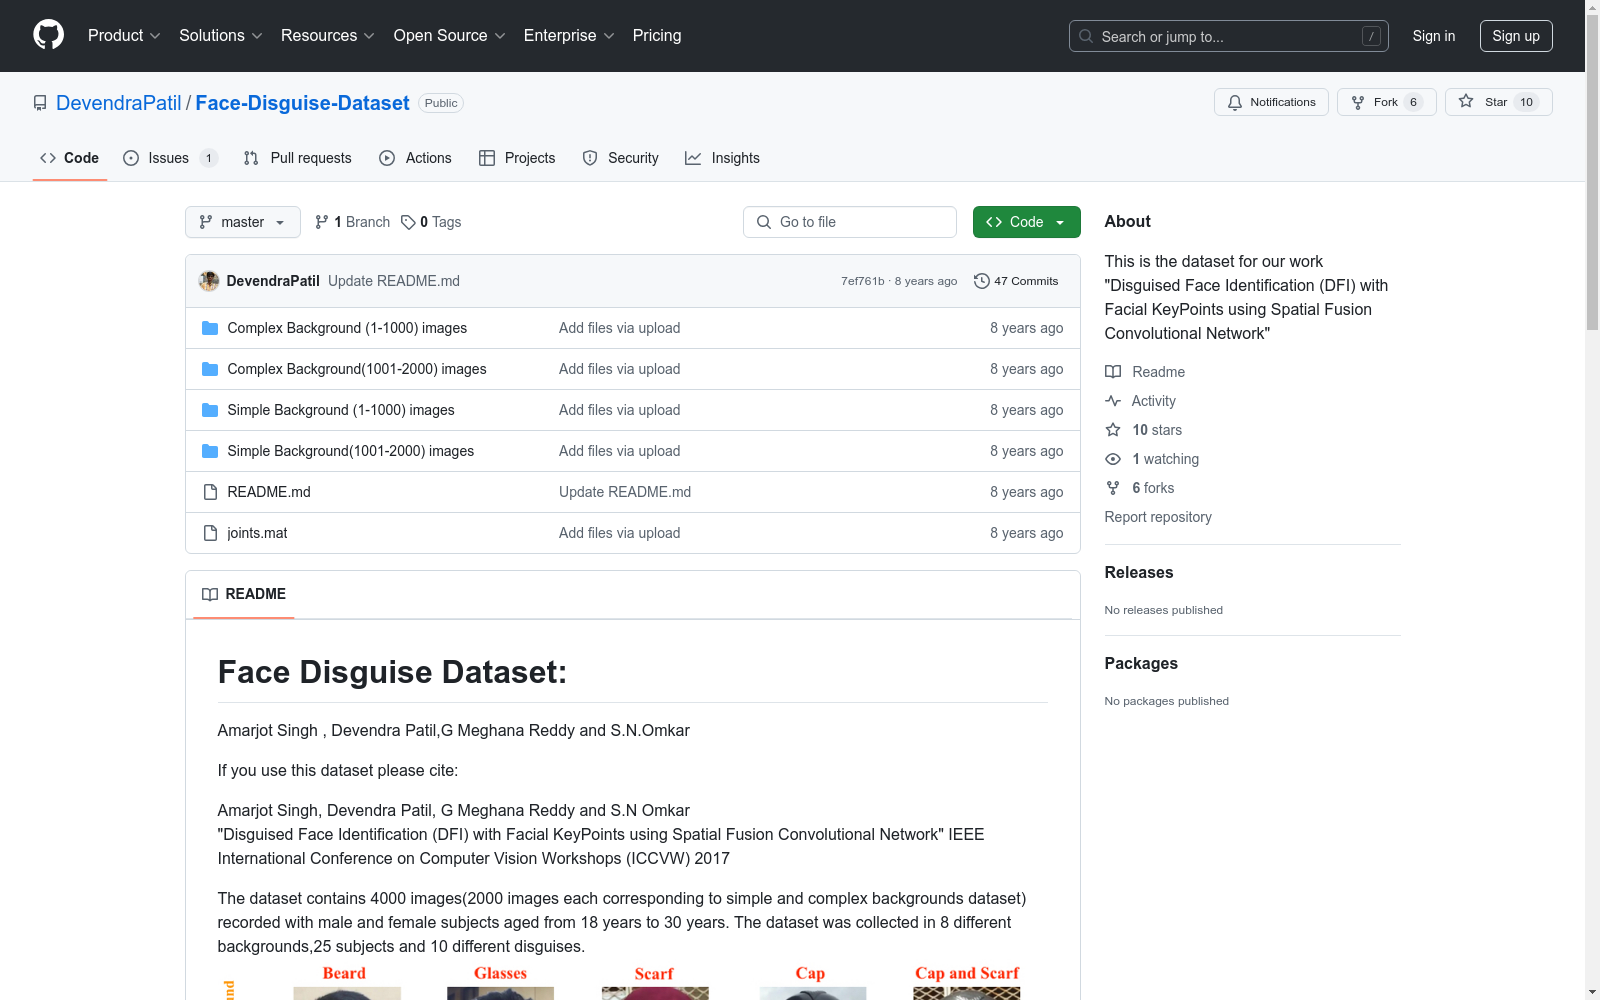Open the Pricing page

point(657,35)
